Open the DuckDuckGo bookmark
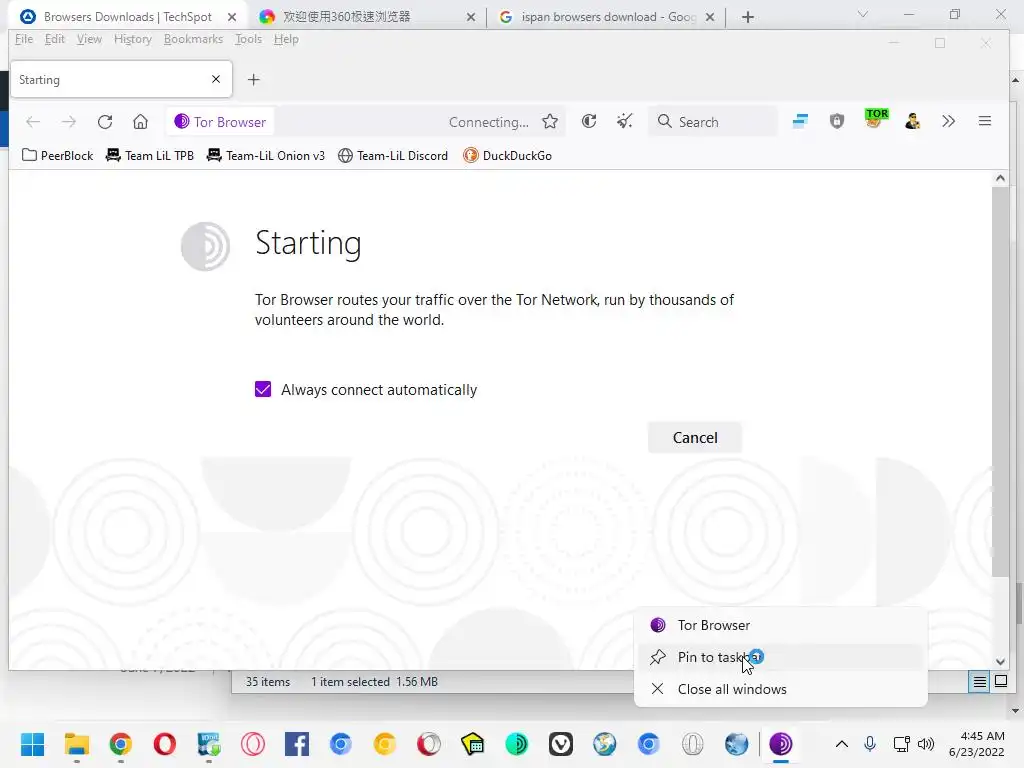1024x768 pixels. 507,155
